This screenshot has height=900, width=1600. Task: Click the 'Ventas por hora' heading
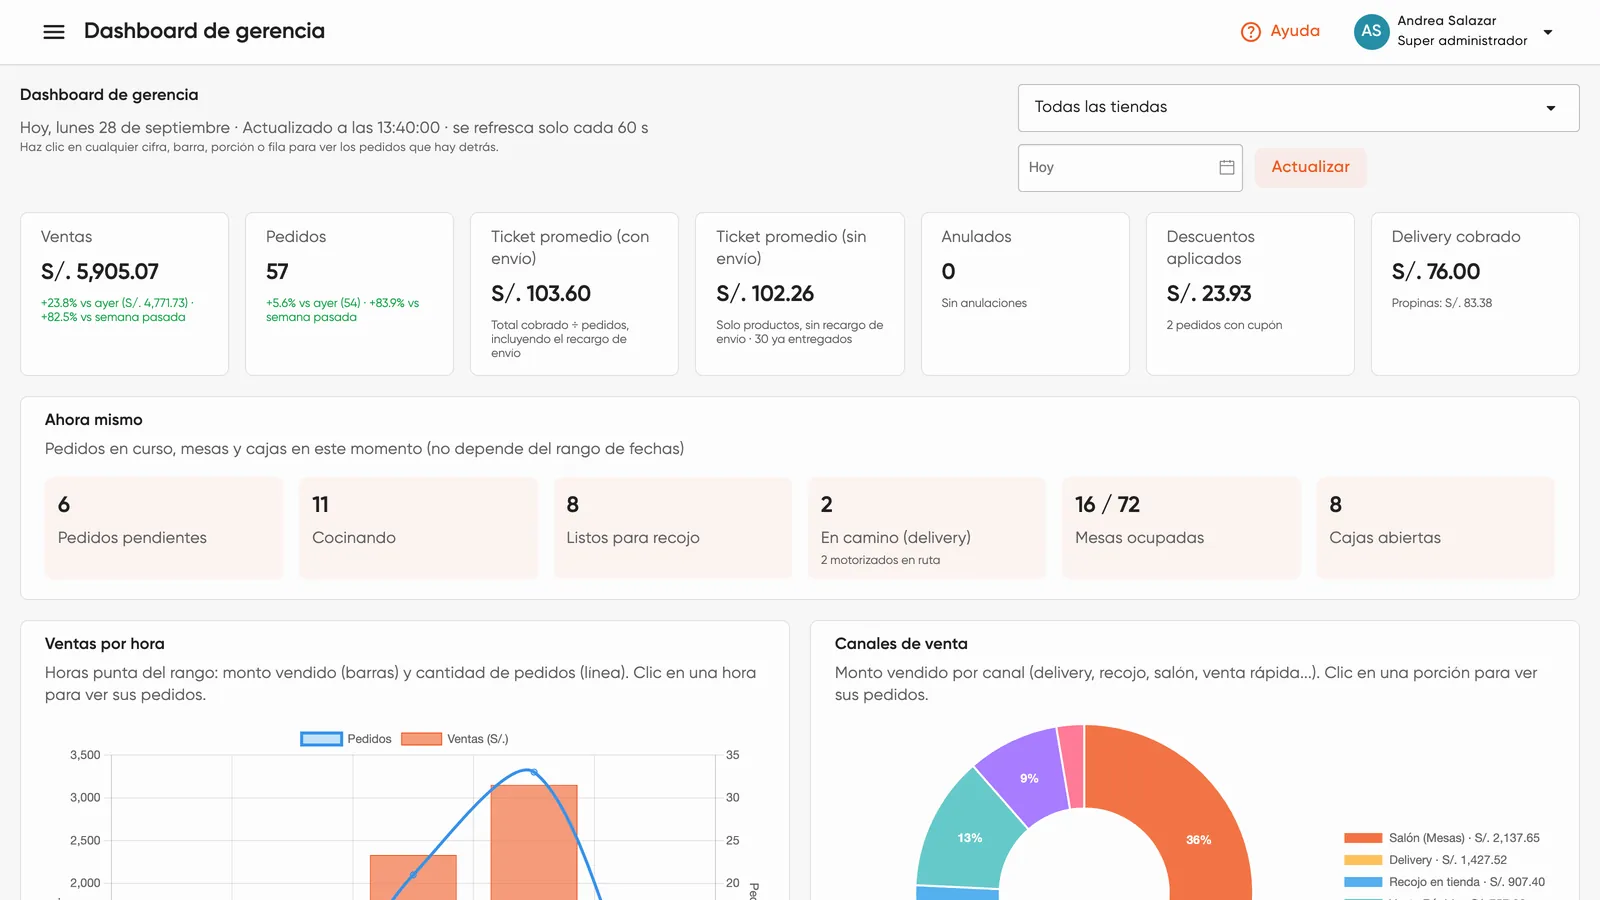pos(105,644)
